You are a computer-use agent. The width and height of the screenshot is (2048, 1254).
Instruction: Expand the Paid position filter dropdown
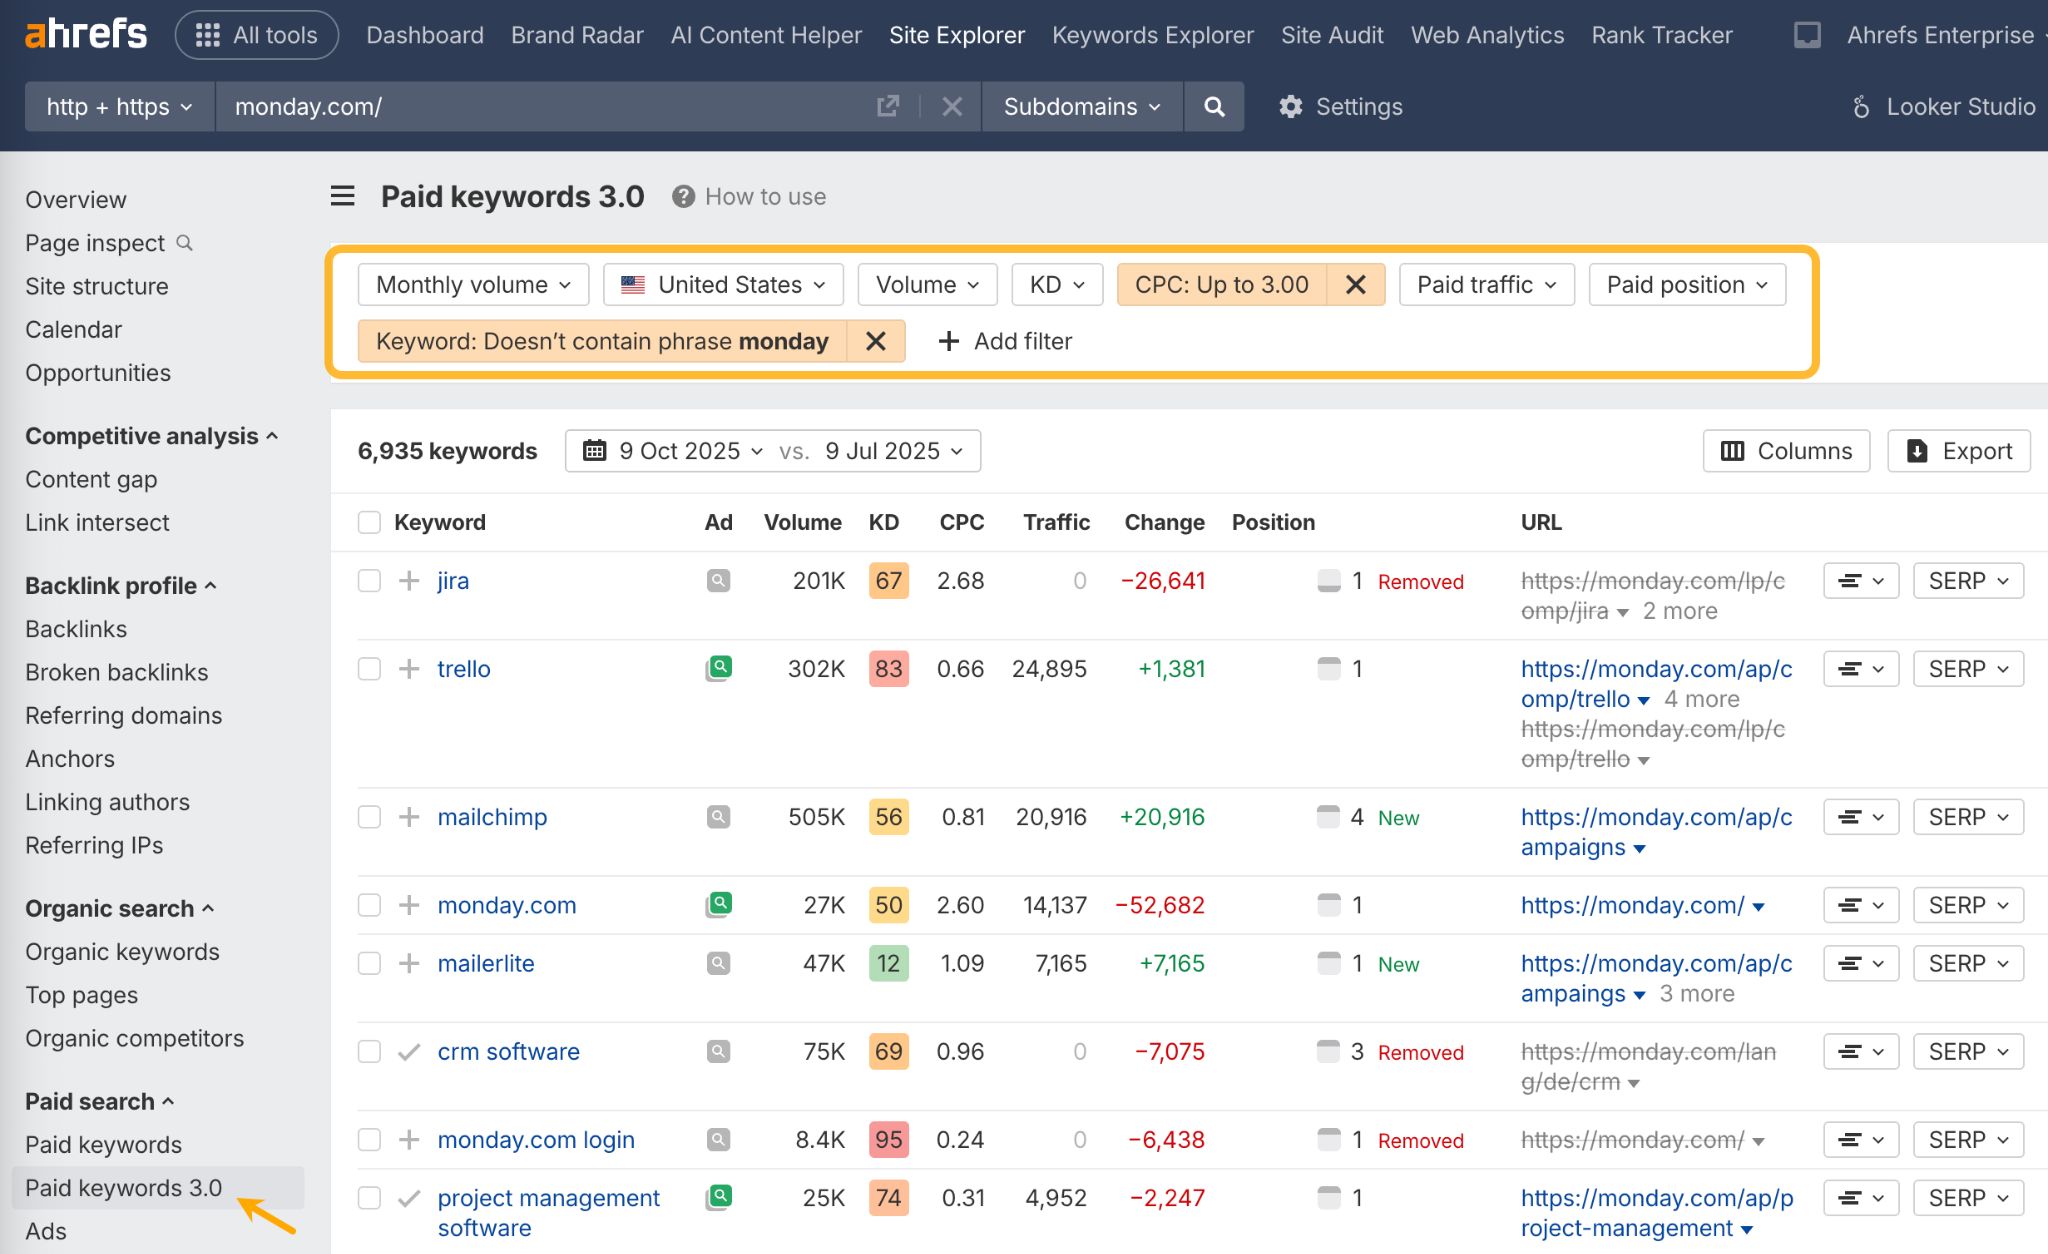[1687, 285]
